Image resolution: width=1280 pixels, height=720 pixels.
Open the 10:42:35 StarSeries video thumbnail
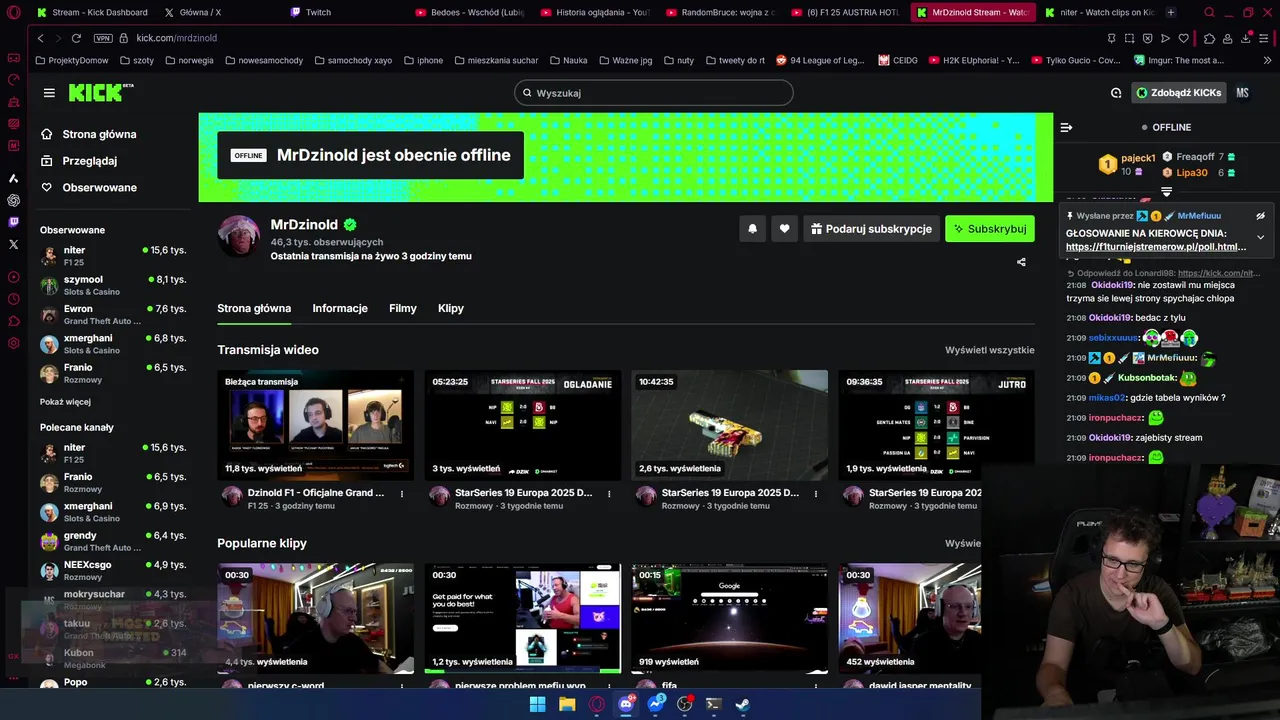click(729, 425)
